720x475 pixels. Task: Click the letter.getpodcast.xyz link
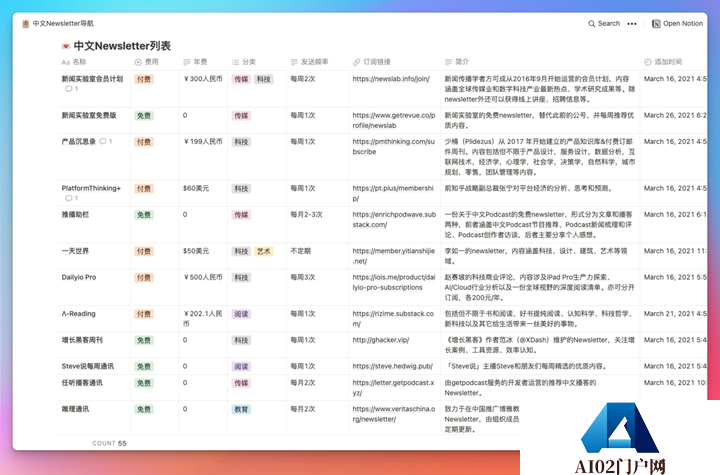(393, 388)
